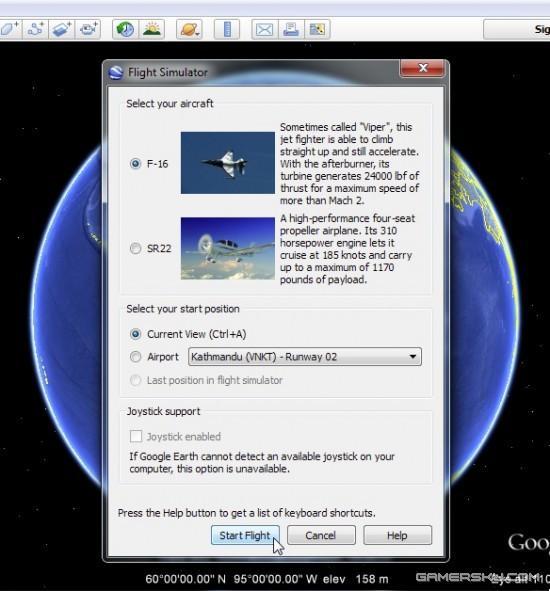
Task: Close the Flight Simulator dialog
Action: click(423, 68)
